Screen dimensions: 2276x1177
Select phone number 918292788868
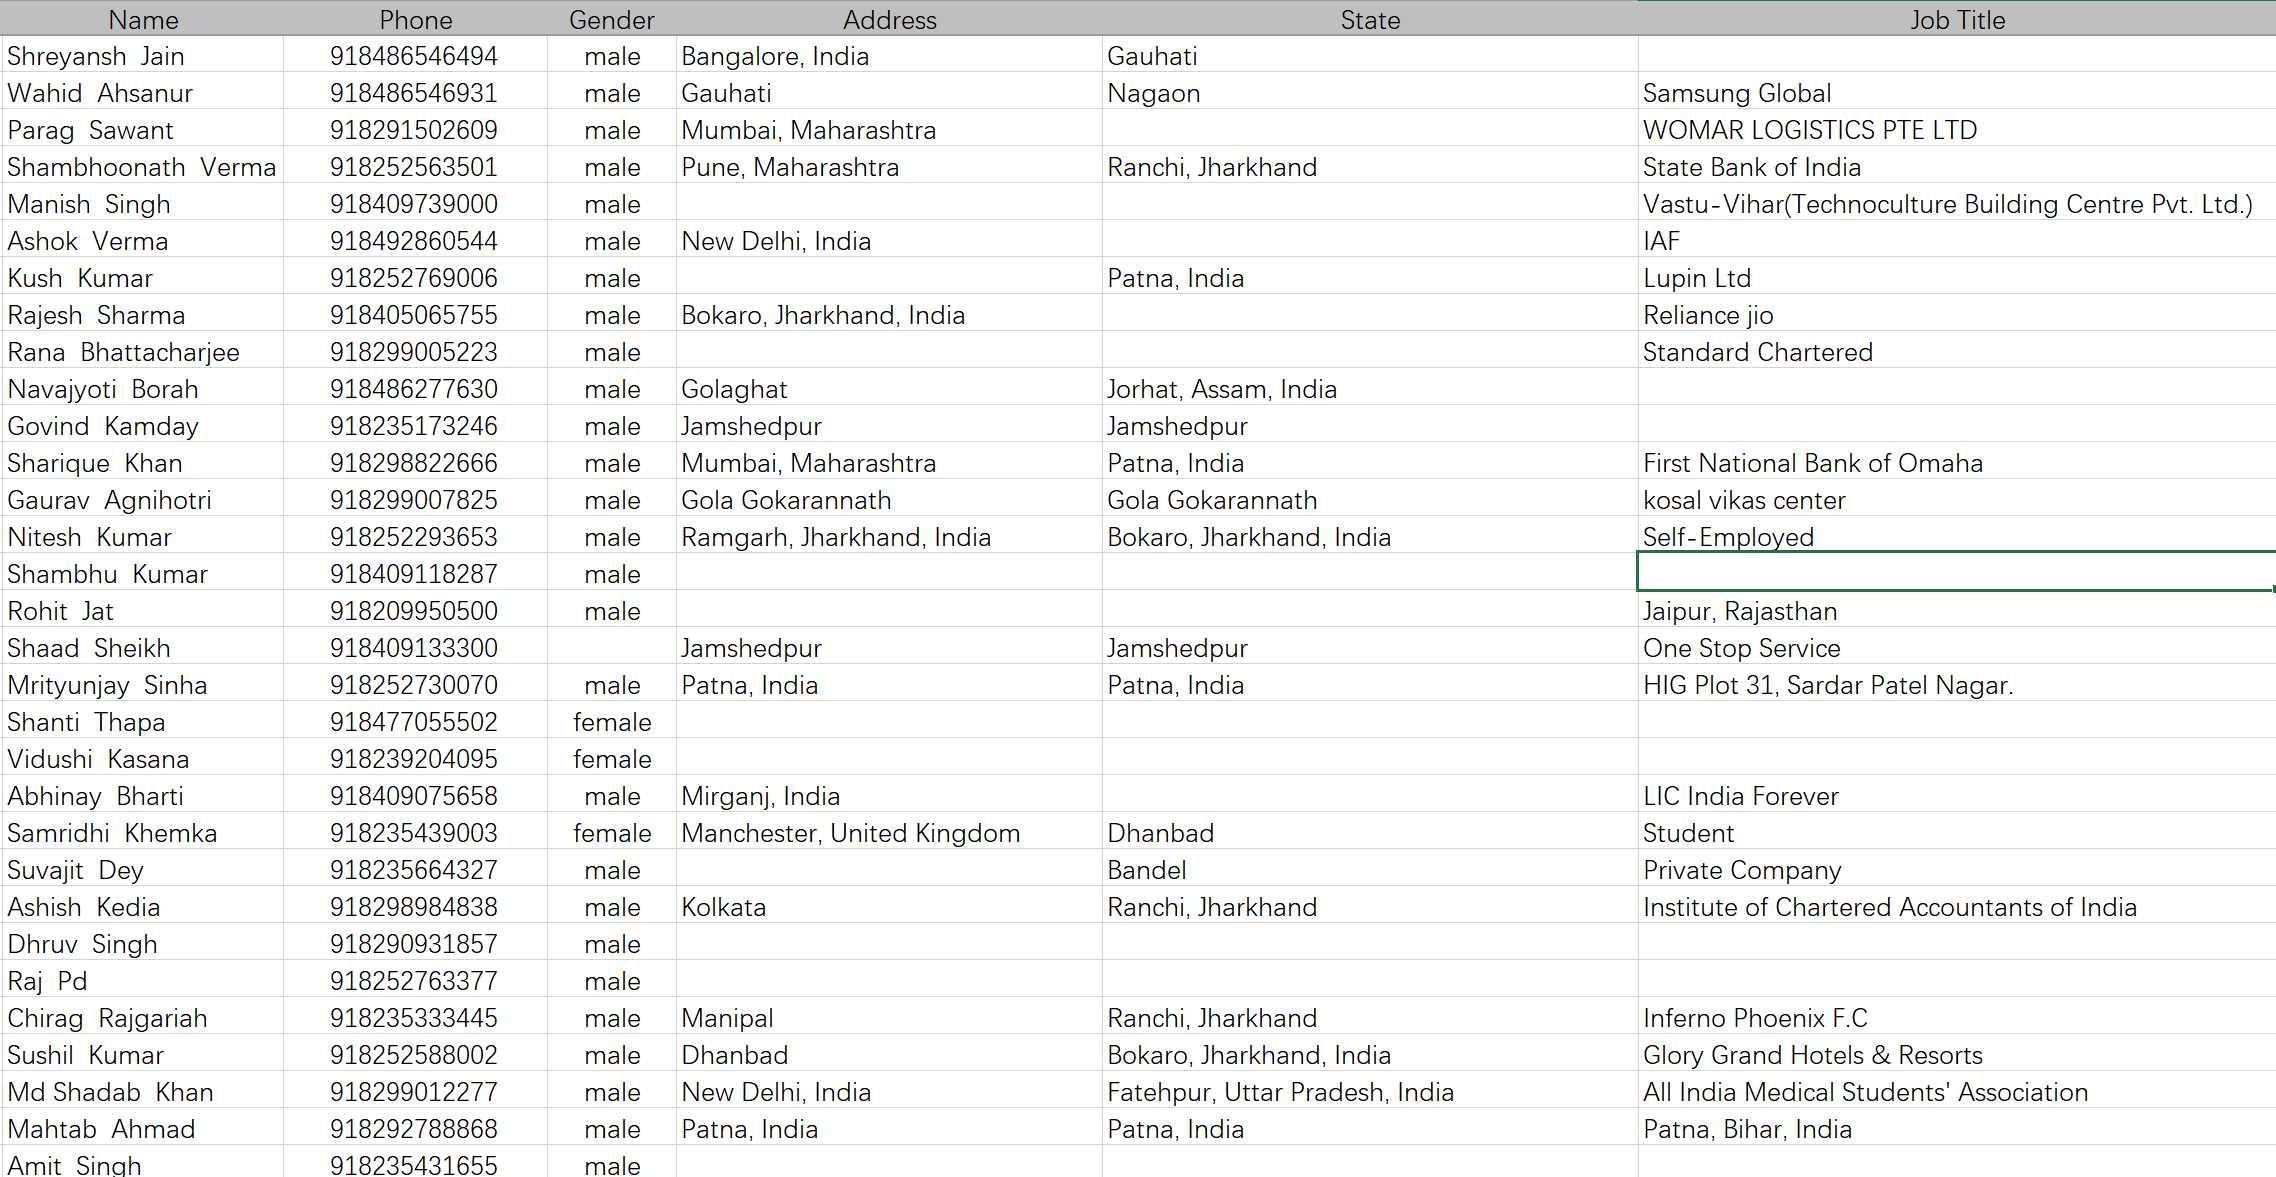tap(415, 1129)
